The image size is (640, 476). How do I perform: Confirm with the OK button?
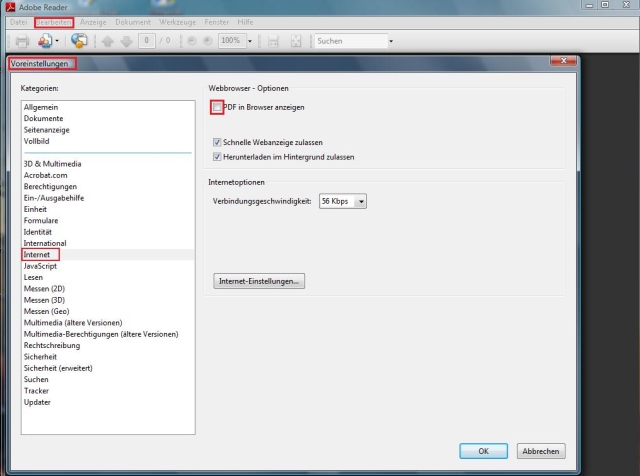coord(484,451)
